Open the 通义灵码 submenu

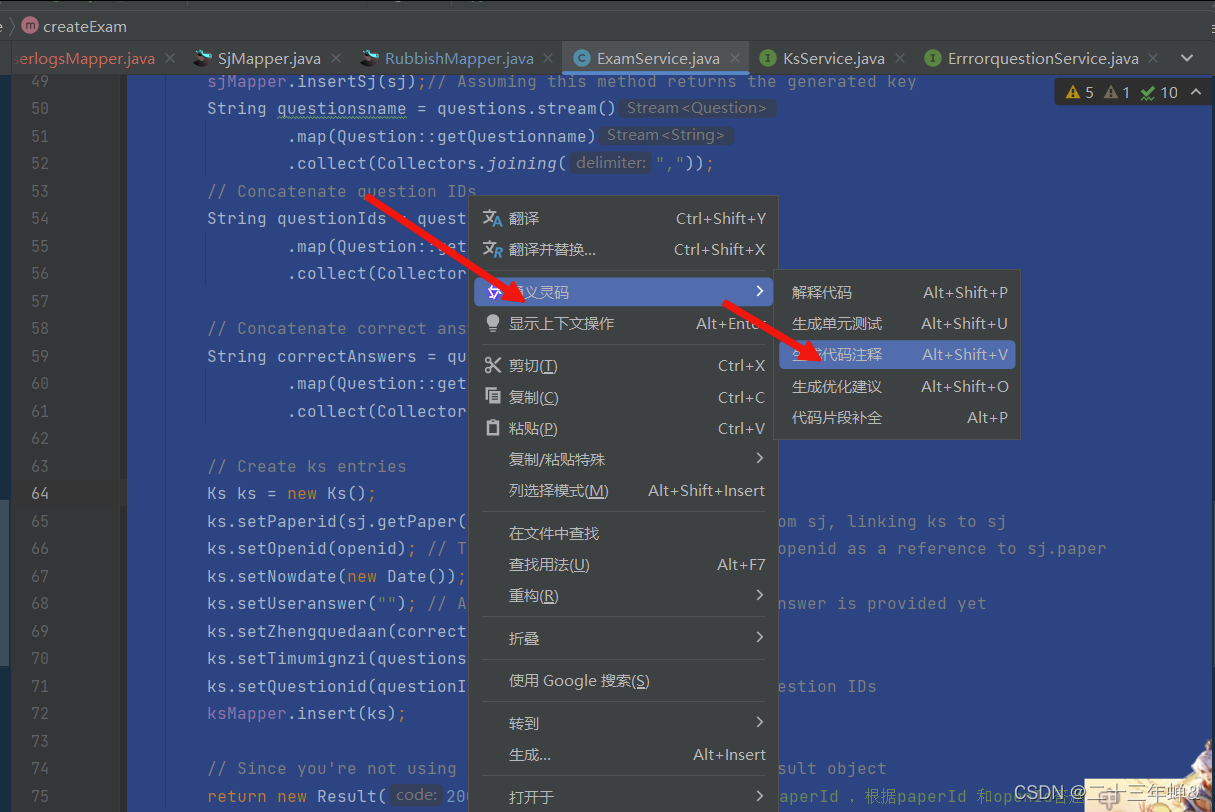click(624, 291)
